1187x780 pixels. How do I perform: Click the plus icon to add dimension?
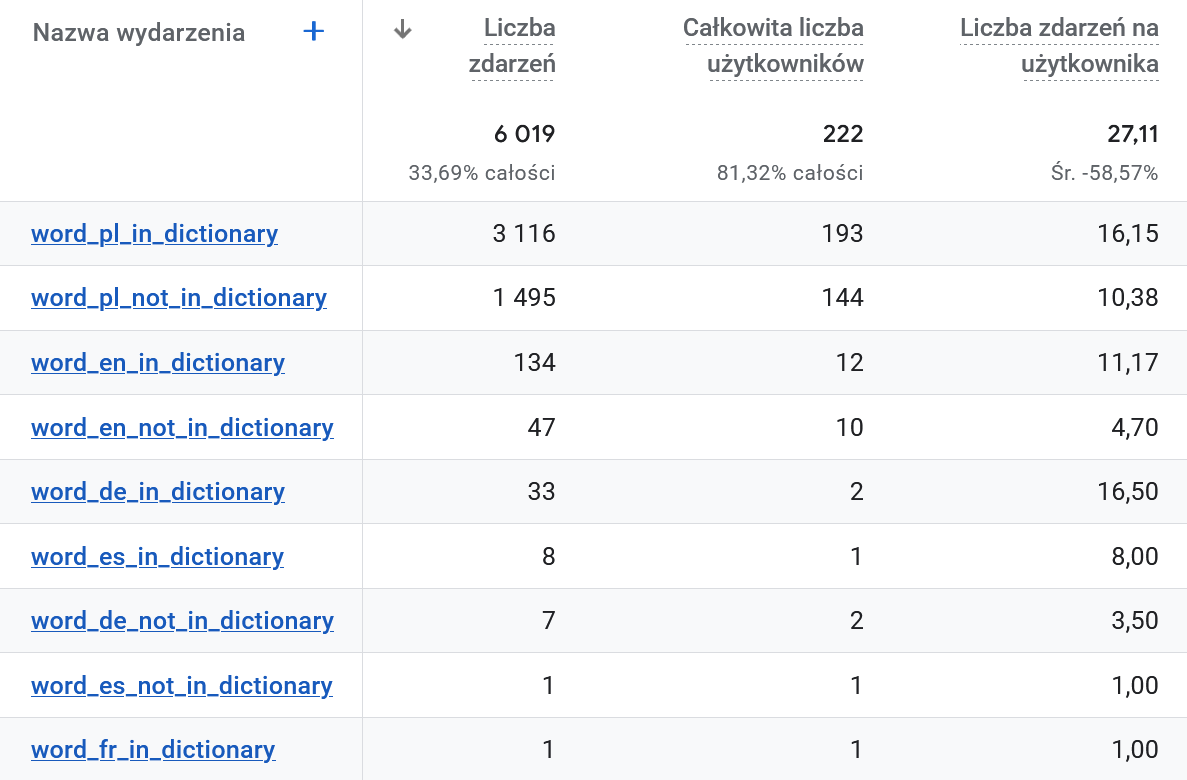(x=313, y=32)
